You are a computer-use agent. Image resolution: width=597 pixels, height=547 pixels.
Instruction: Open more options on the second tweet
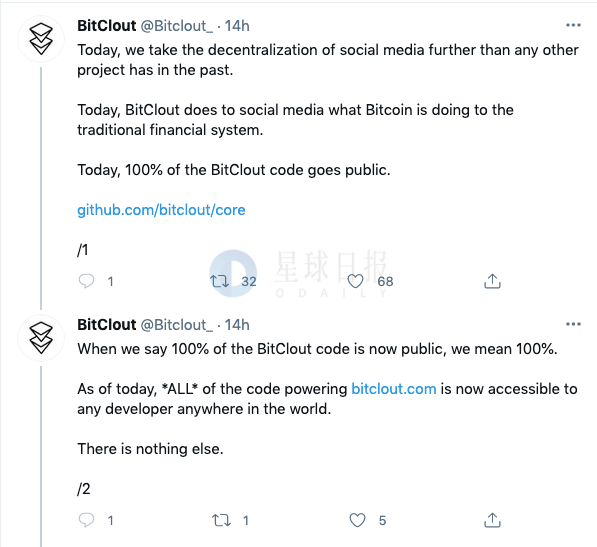(x=573, y=324)
